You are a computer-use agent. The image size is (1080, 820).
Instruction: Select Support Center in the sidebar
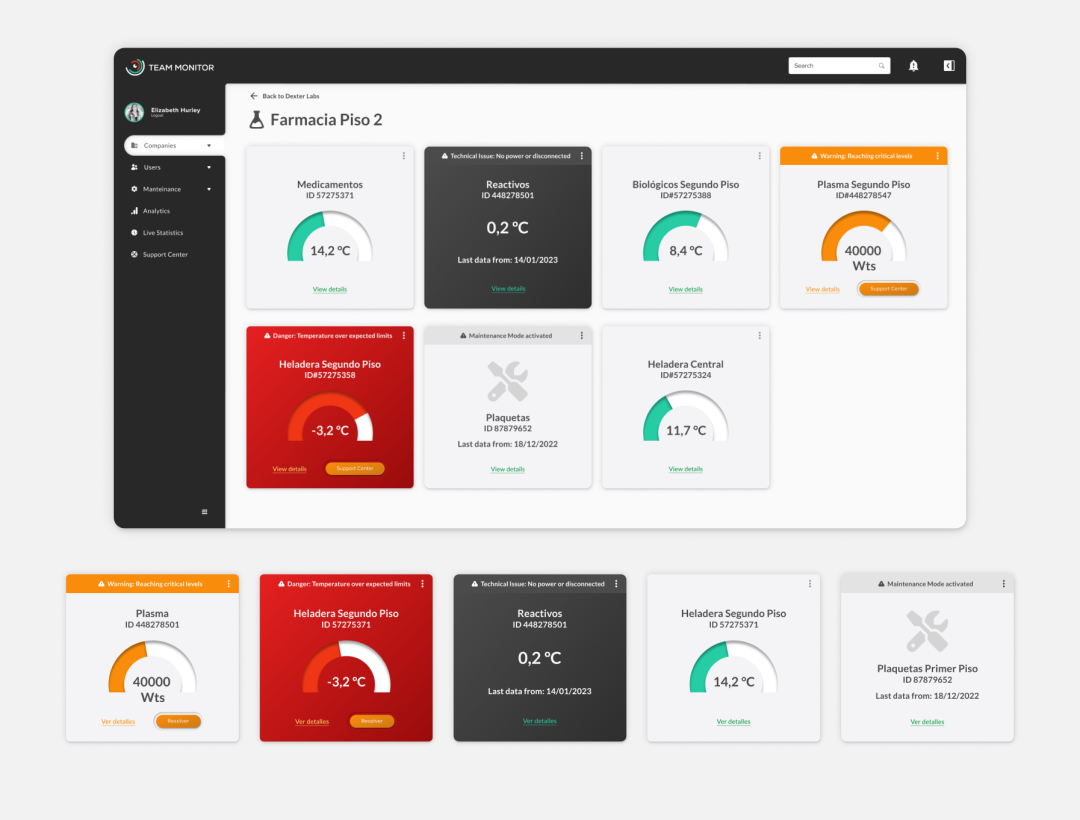coord(164,255)
